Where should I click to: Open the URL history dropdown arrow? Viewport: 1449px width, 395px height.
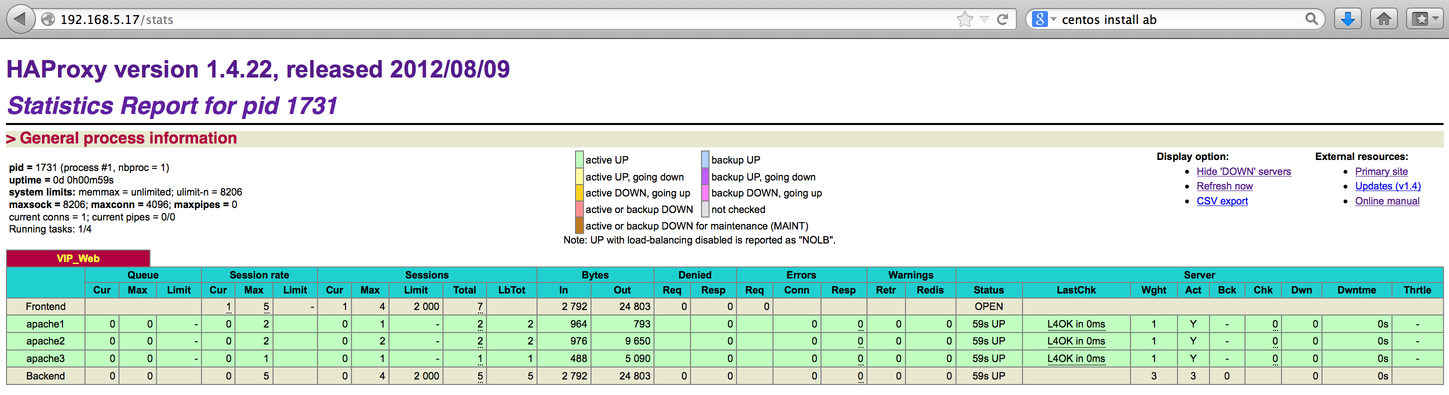point(983,19)
